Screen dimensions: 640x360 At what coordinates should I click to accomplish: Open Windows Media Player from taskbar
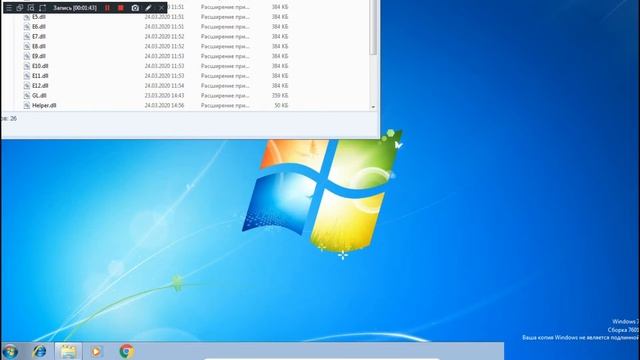(96, 351)
